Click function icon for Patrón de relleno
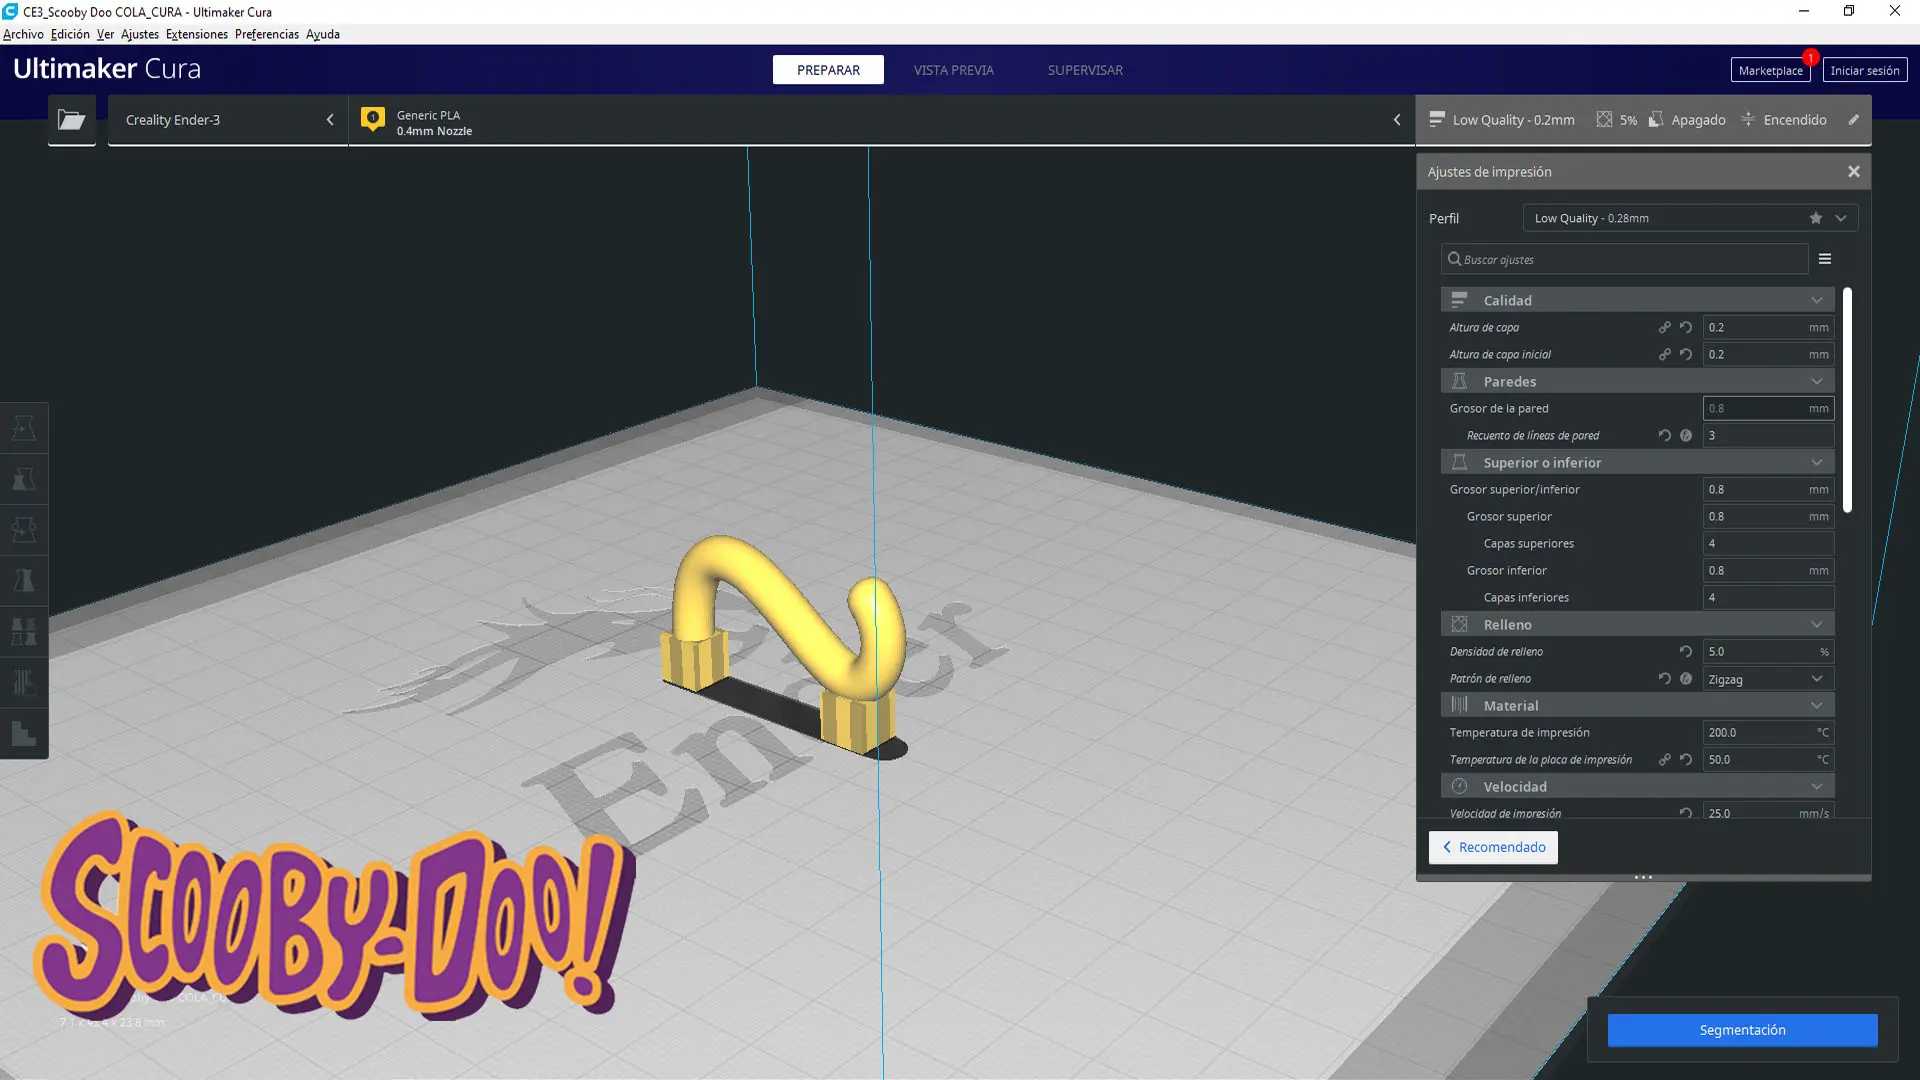This screenshot has width=1920, height=1080. (x=1686, y=678)
